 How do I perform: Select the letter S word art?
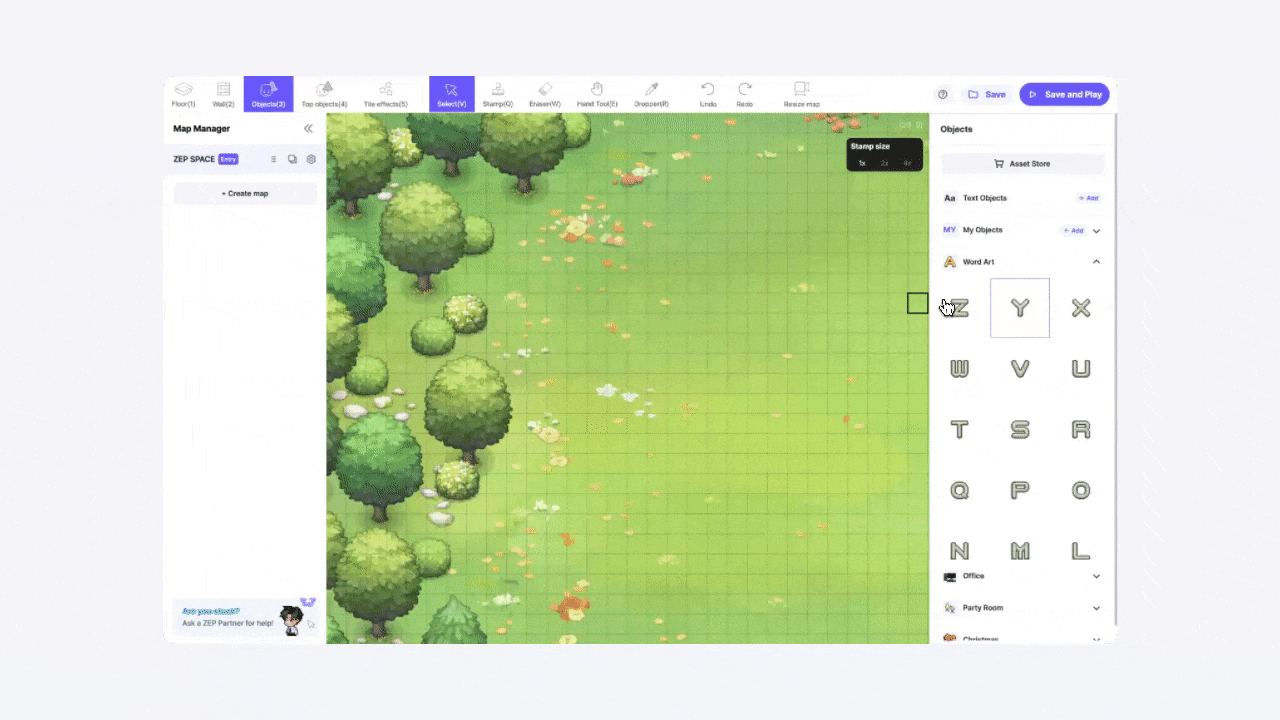[1020, 430]
